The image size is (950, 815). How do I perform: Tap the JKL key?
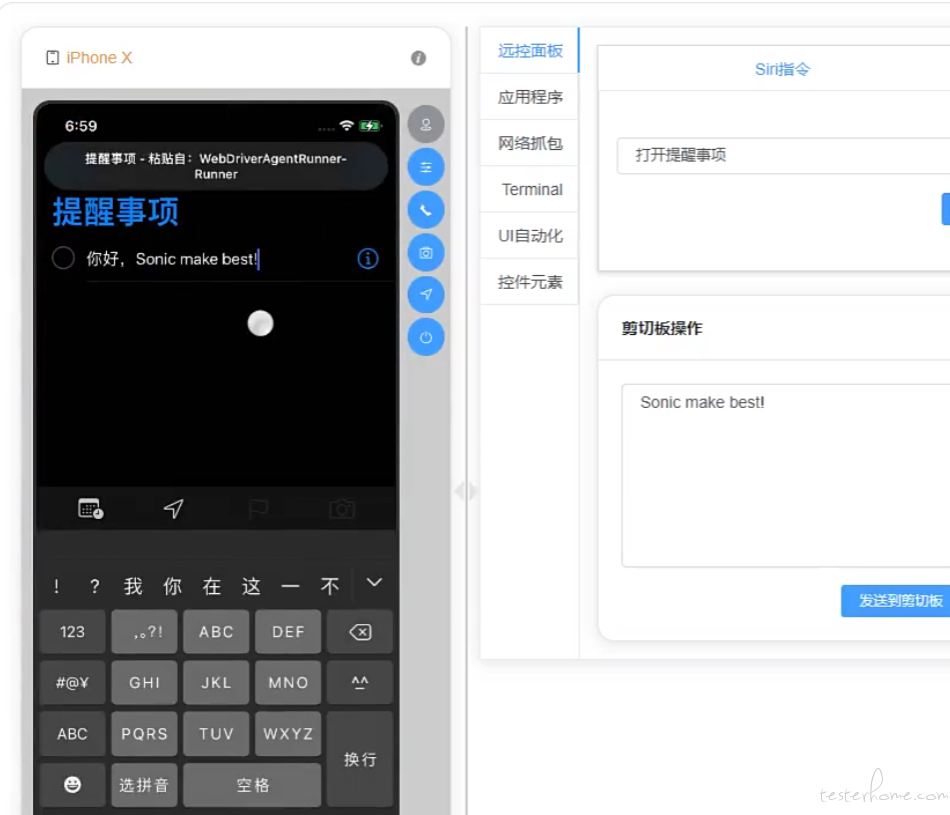[x=216, y=682]
